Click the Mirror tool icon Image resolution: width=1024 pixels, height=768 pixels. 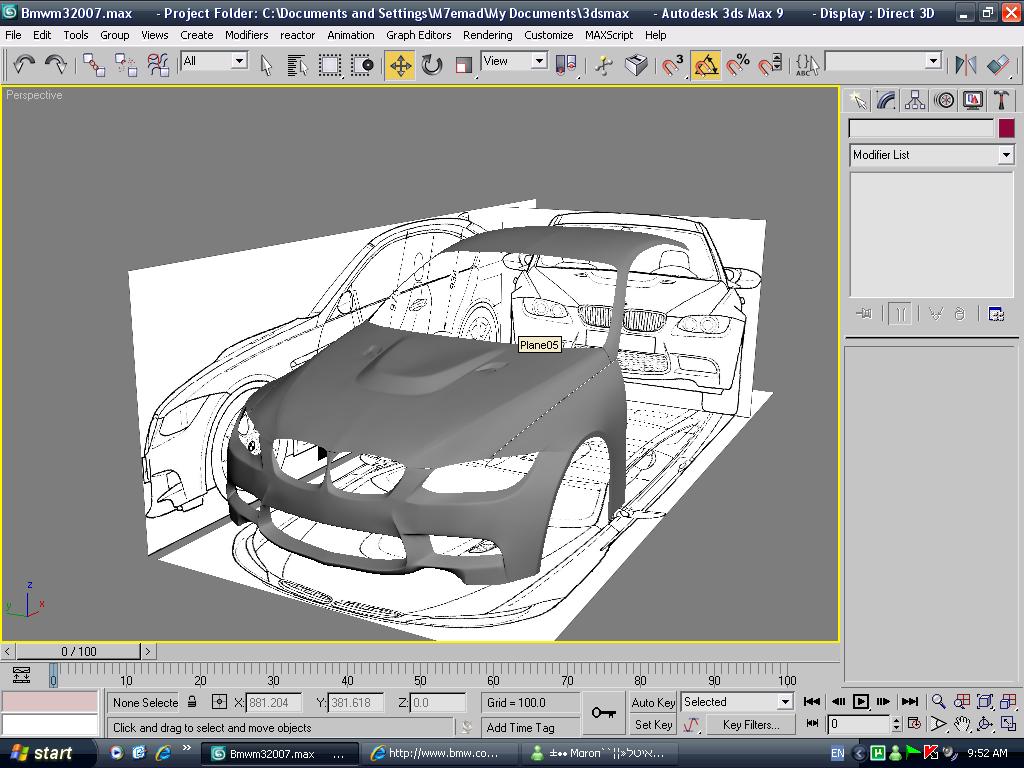coord(966,65)
